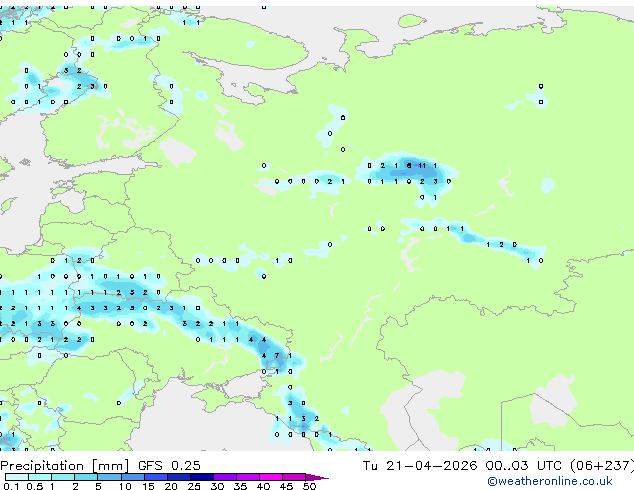Click the legend label "30"

click(x=217, y=486)
